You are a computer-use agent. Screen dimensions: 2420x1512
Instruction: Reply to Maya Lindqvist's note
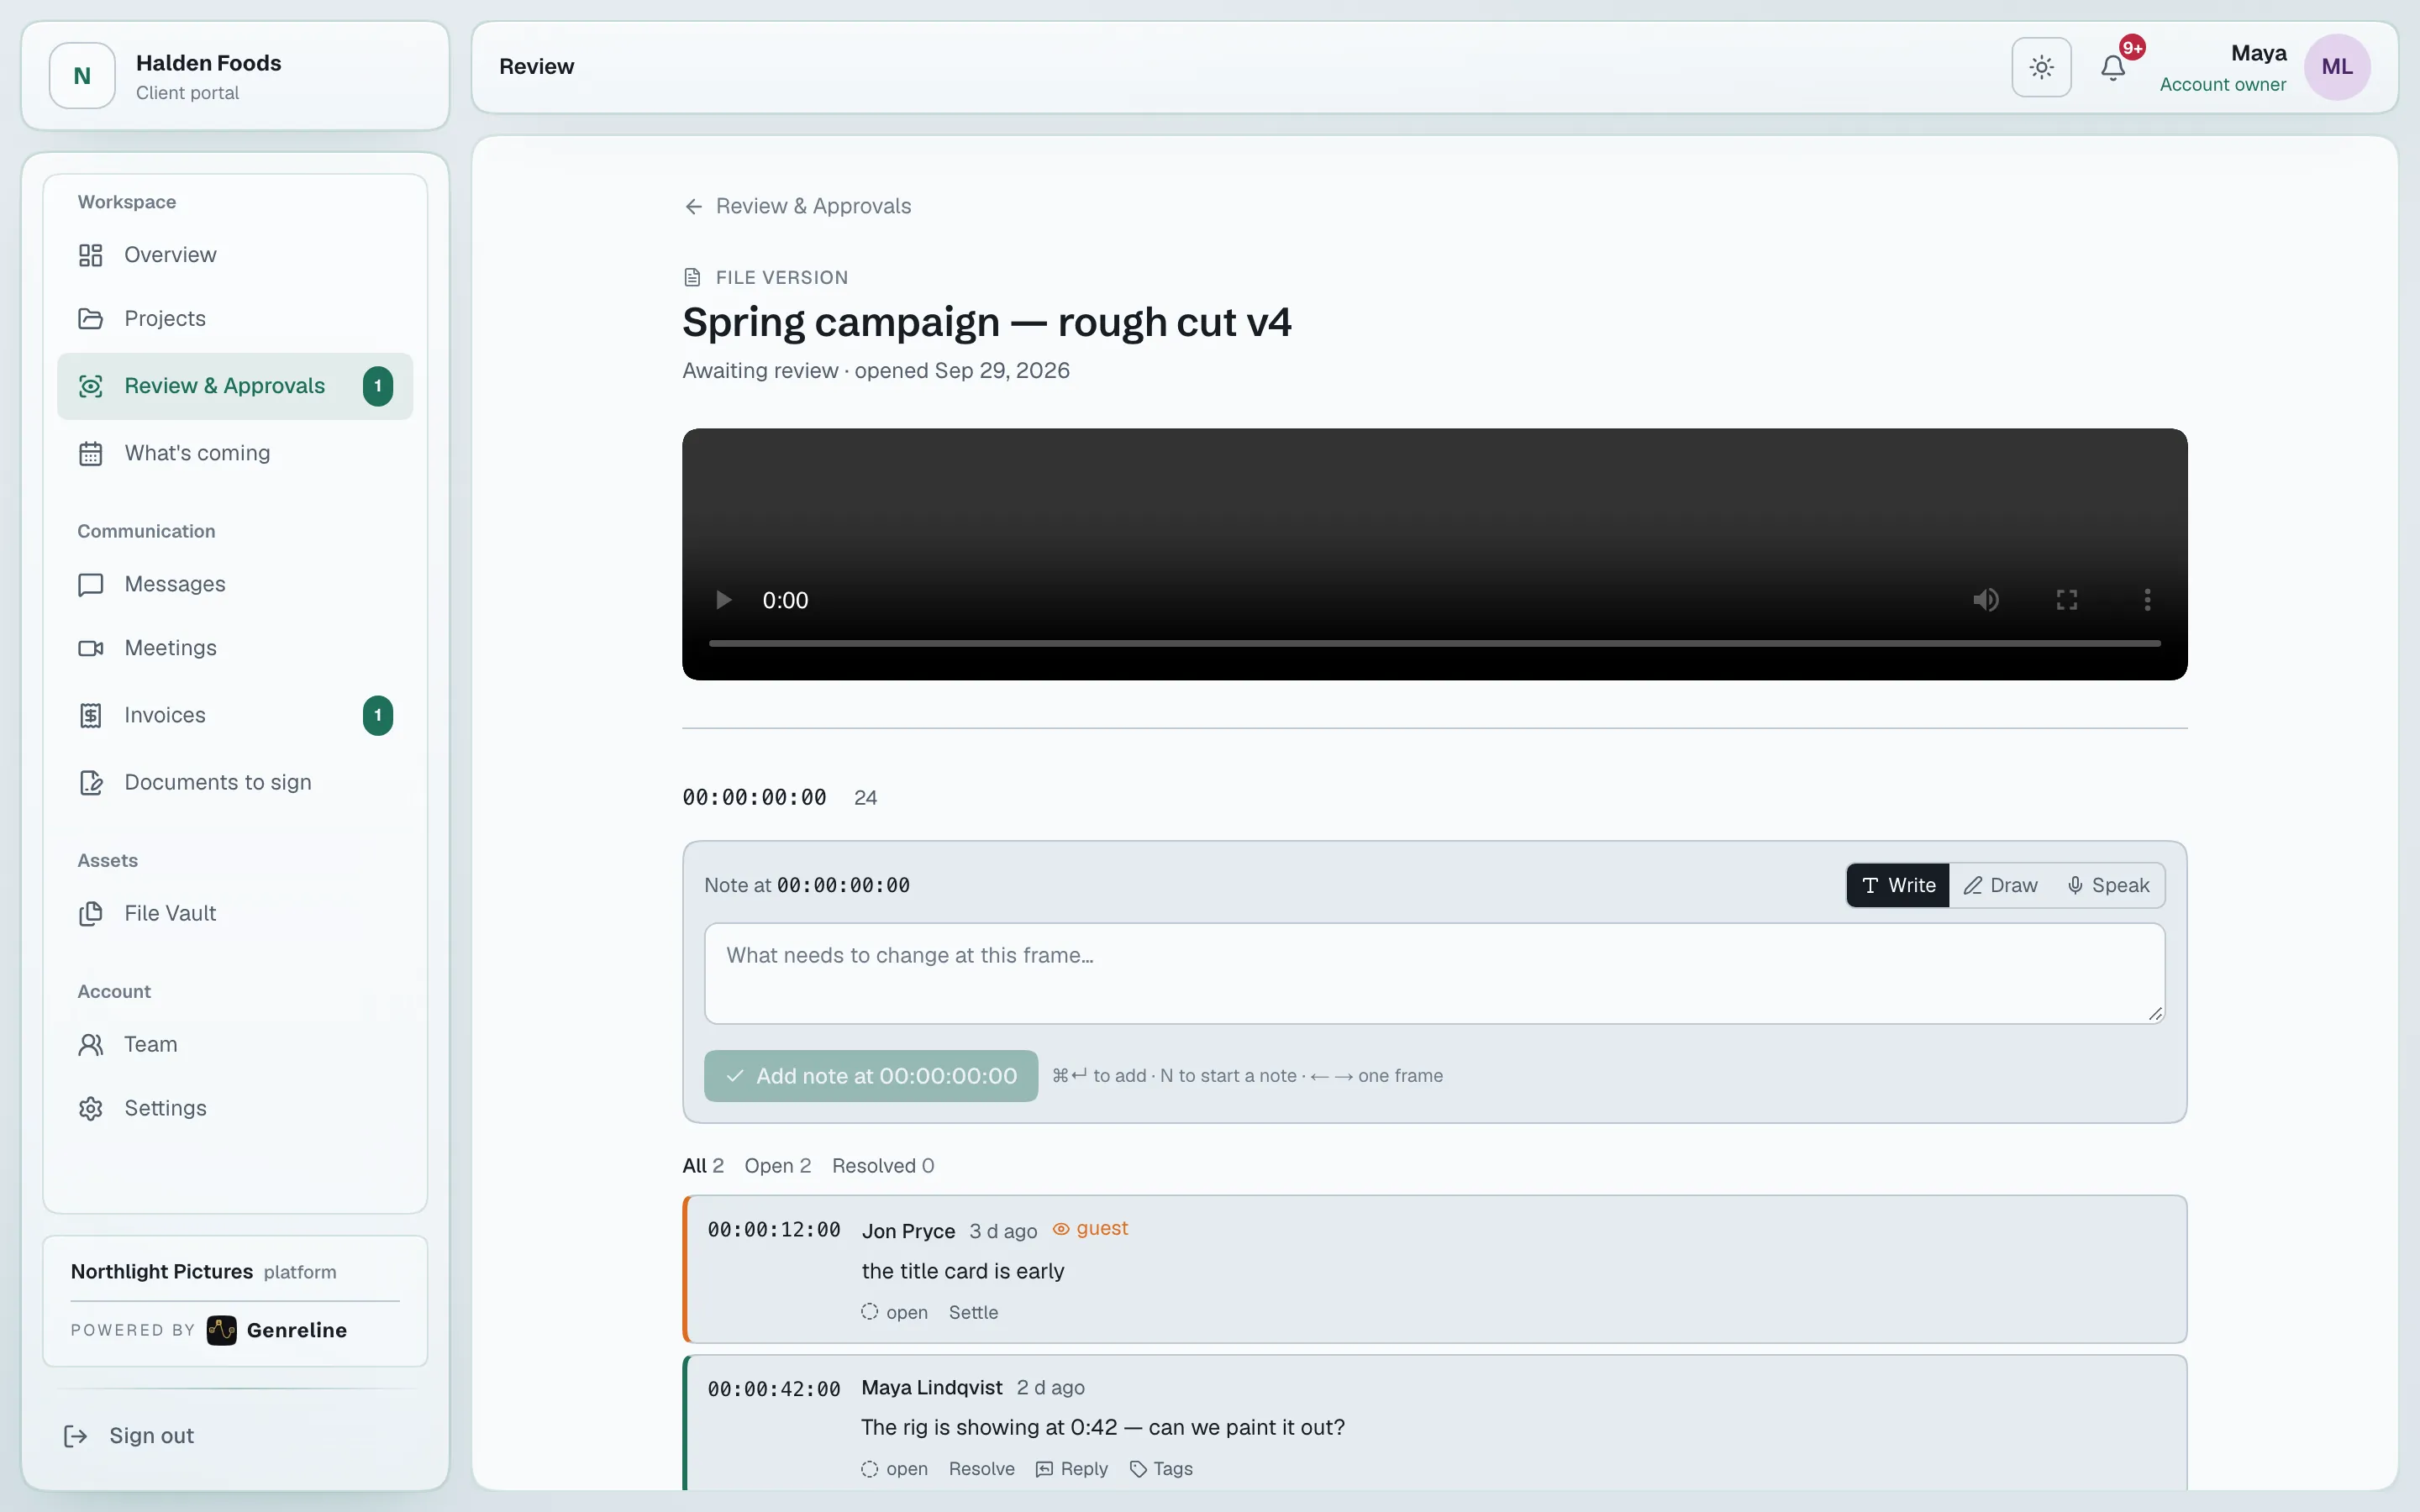tap(1072, 1469)
